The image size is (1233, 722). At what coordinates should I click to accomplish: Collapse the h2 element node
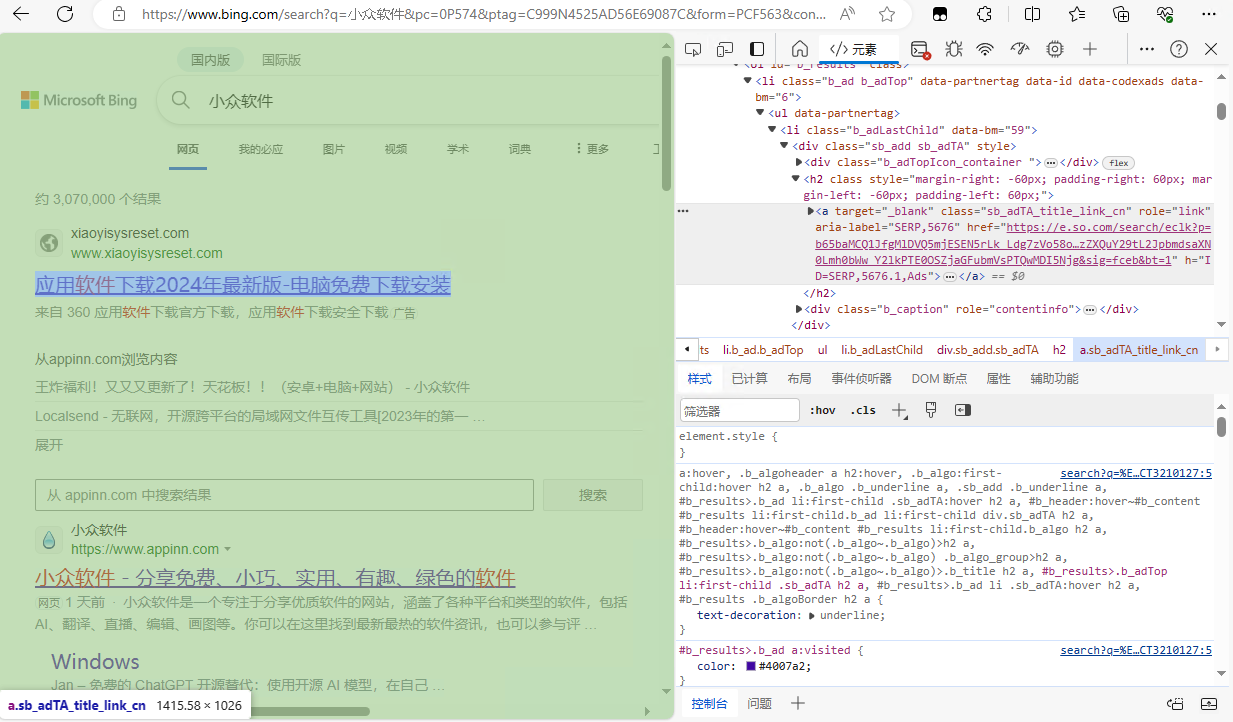797,179
